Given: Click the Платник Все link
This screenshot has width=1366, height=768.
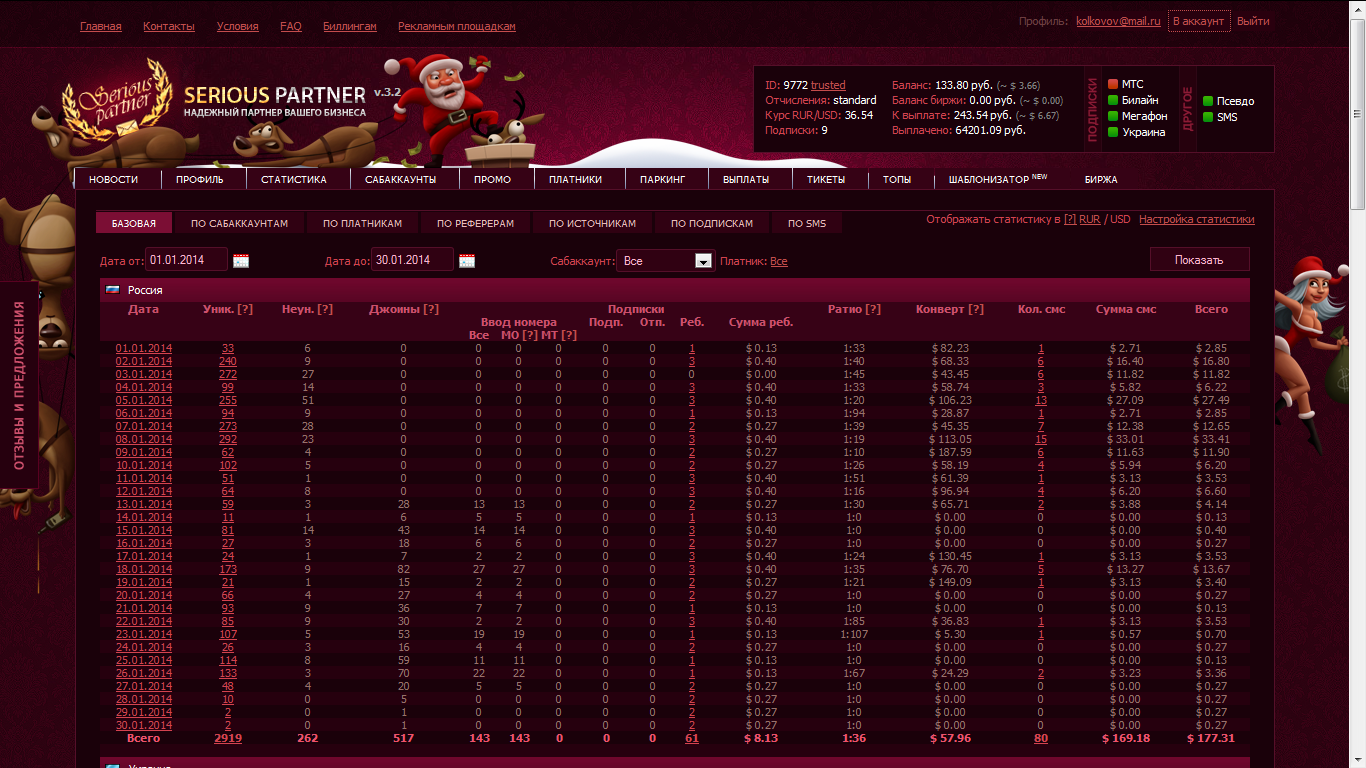Looking at the screenshot, I should pos(779,261).
